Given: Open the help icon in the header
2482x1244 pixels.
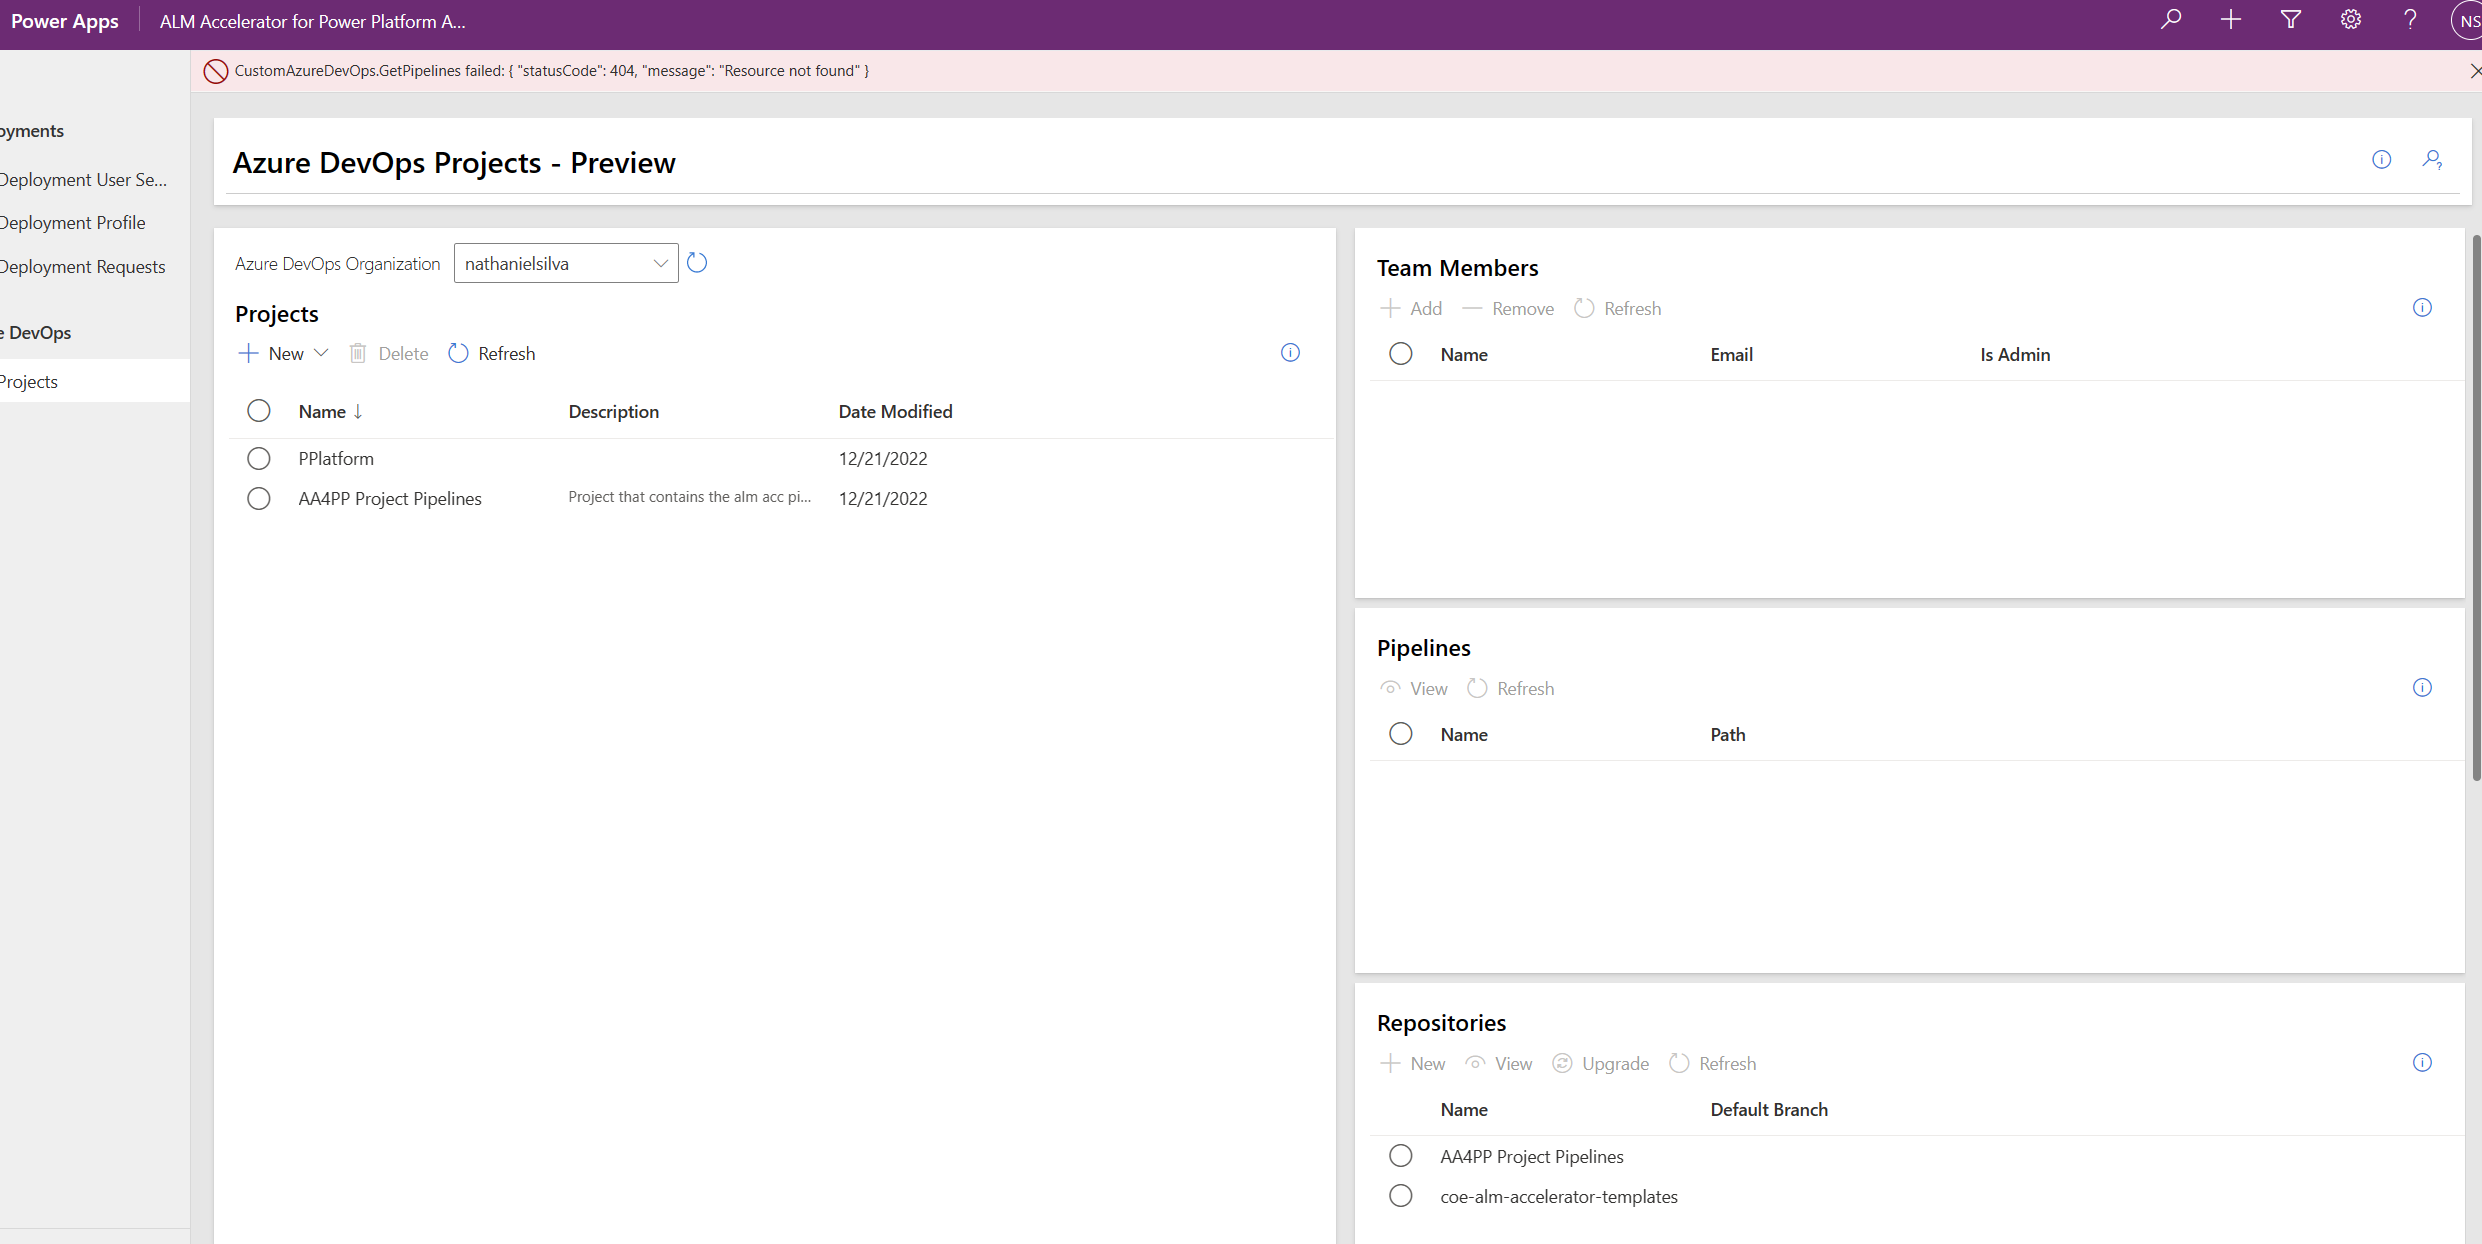Looking at the screenshot, I should (x=2410, y=20).
